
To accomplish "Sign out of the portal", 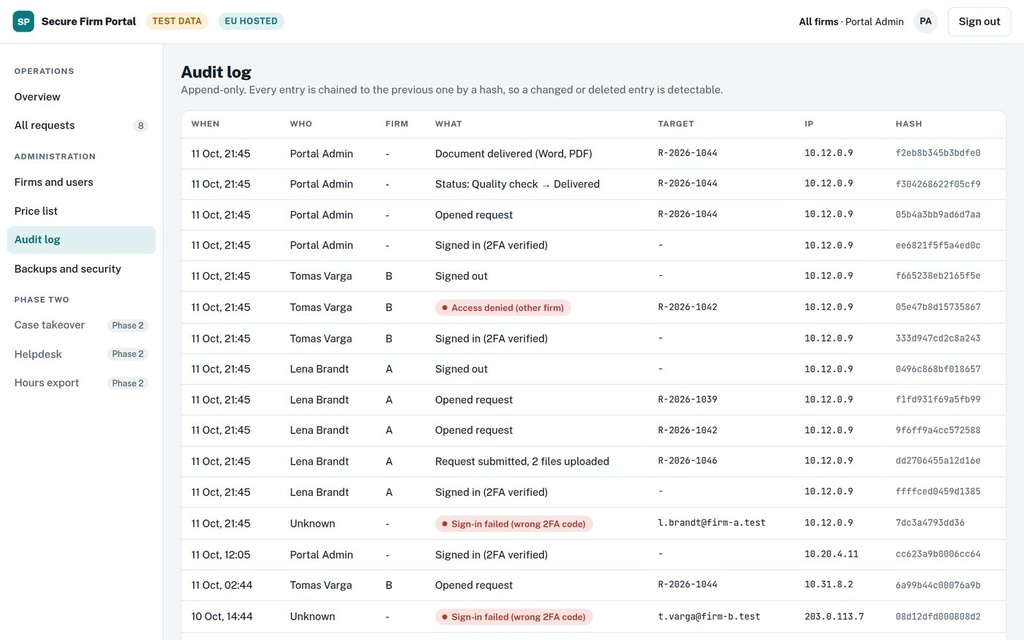I will click(x=979, y=22).
